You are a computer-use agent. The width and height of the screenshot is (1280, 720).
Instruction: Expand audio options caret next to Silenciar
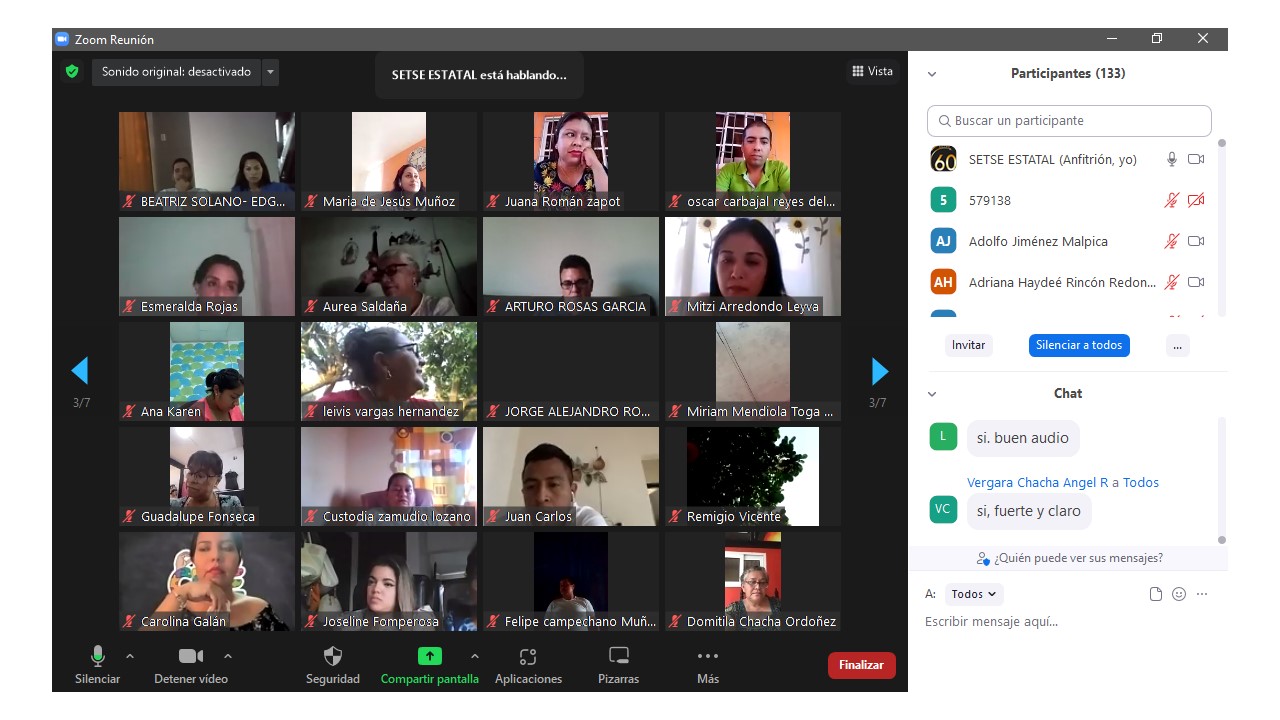click(129, 656)
